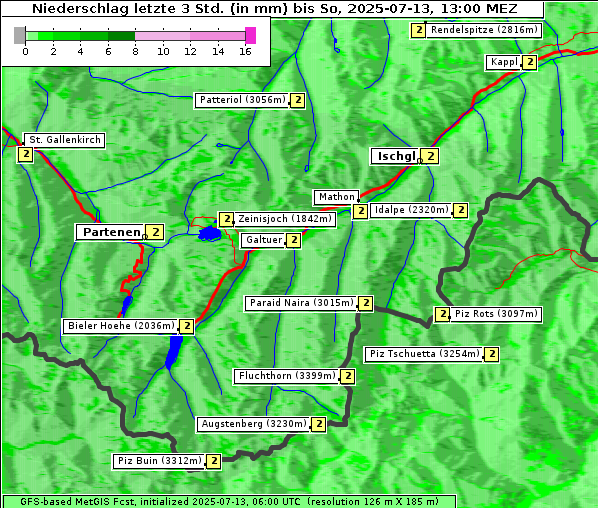Click the Piz Buin (3312m) label
The width and height of the screenshot is (598, 508).
[x=159, y=461]
